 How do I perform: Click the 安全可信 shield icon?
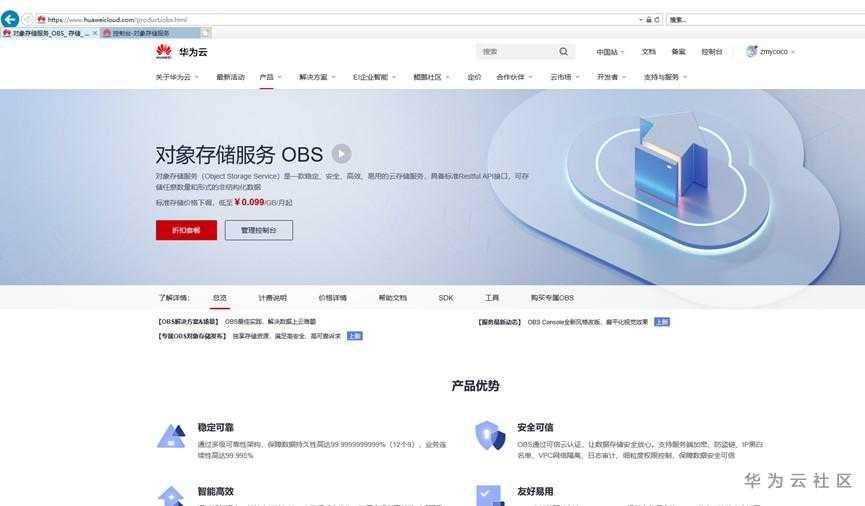tap(490, 435)
